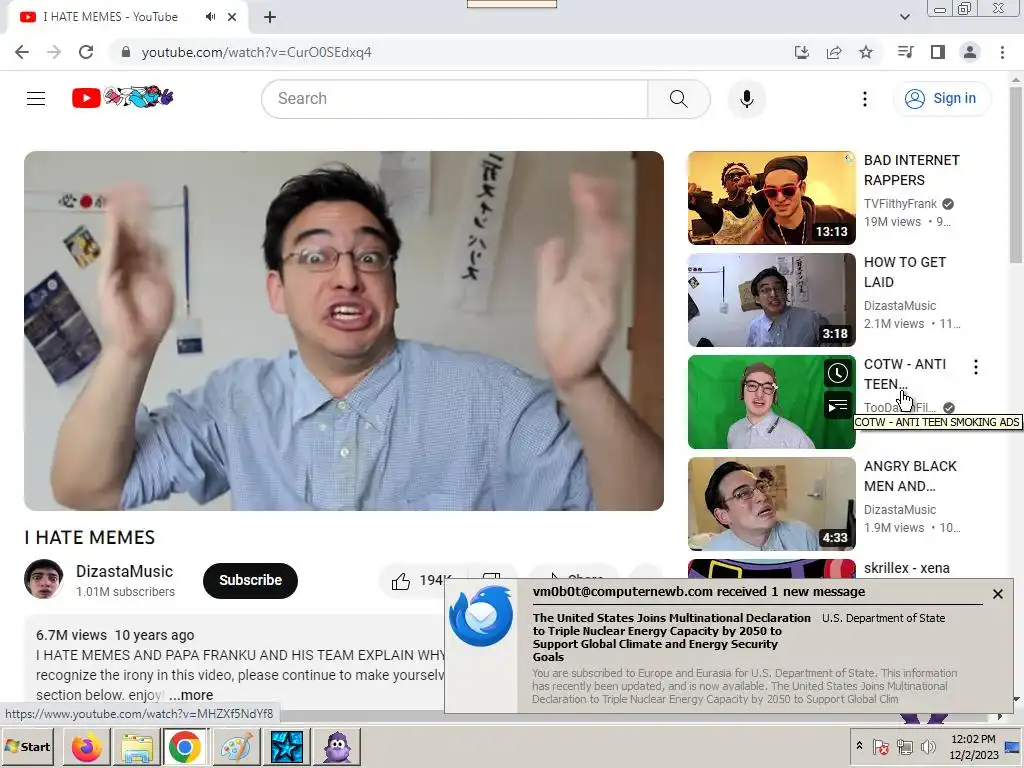The image size is (1024, 768).
Task: Click Thunderbird icon in notification
Action: click(481, 616)
